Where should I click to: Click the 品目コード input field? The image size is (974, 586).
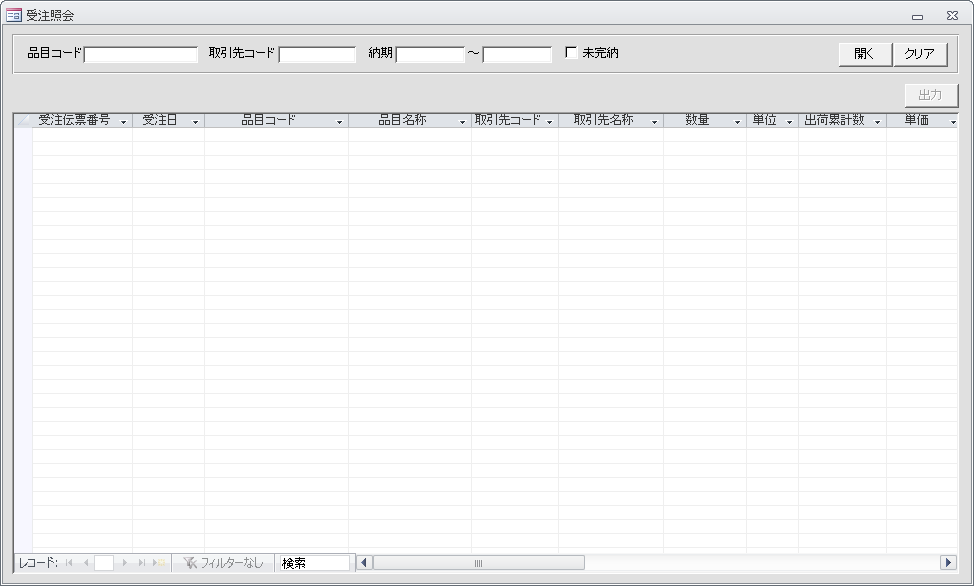coord(141,54)
